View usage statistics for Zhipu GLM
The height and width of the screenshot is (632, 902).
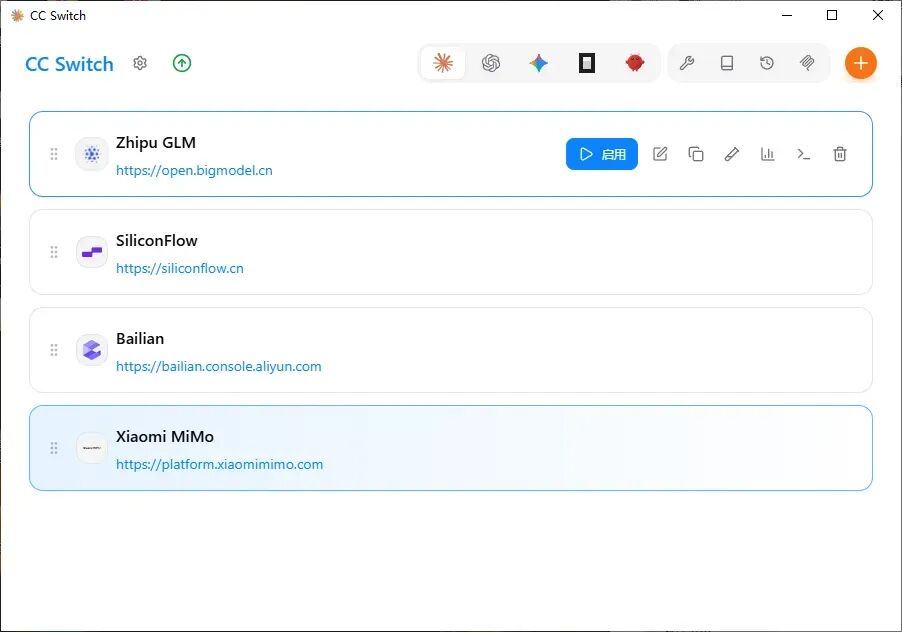tap(767, 154)
